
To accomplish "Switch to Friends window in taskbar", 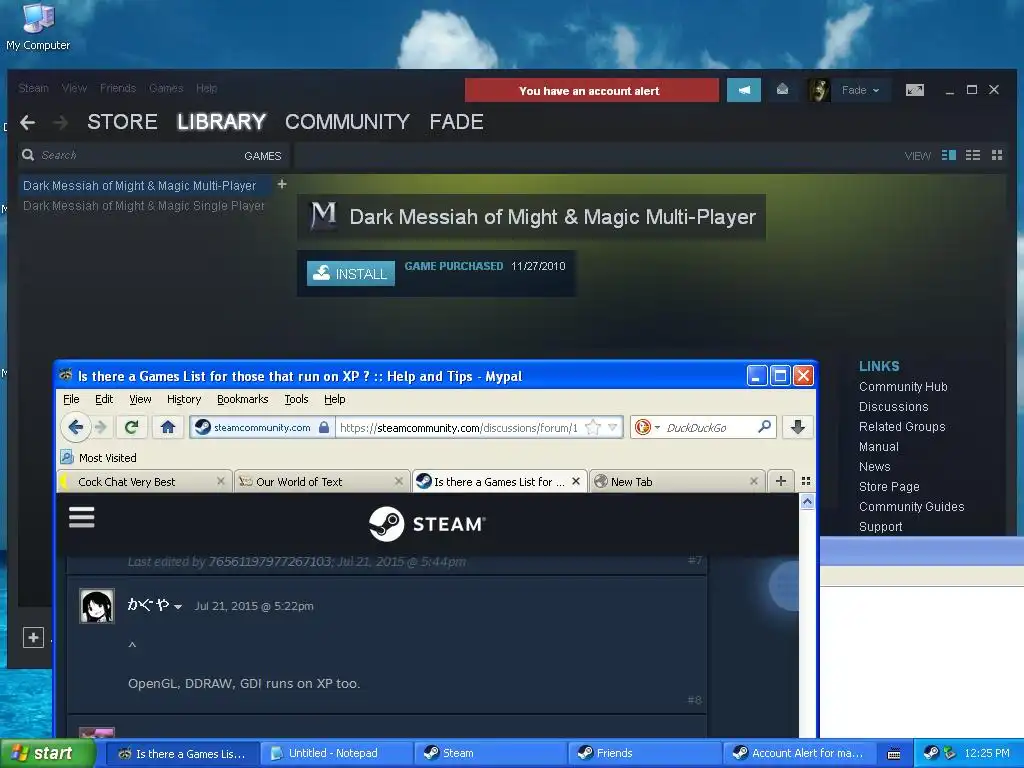I will (x=644, y=753).
